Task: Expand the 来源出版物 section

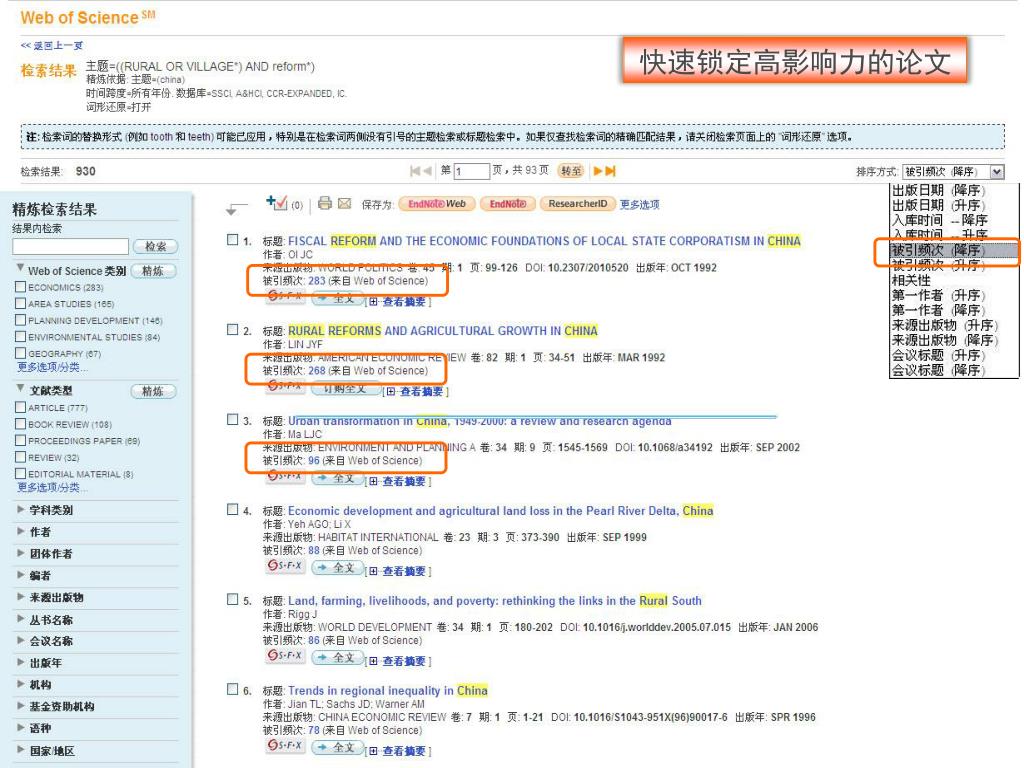Action: click(21, 596)
